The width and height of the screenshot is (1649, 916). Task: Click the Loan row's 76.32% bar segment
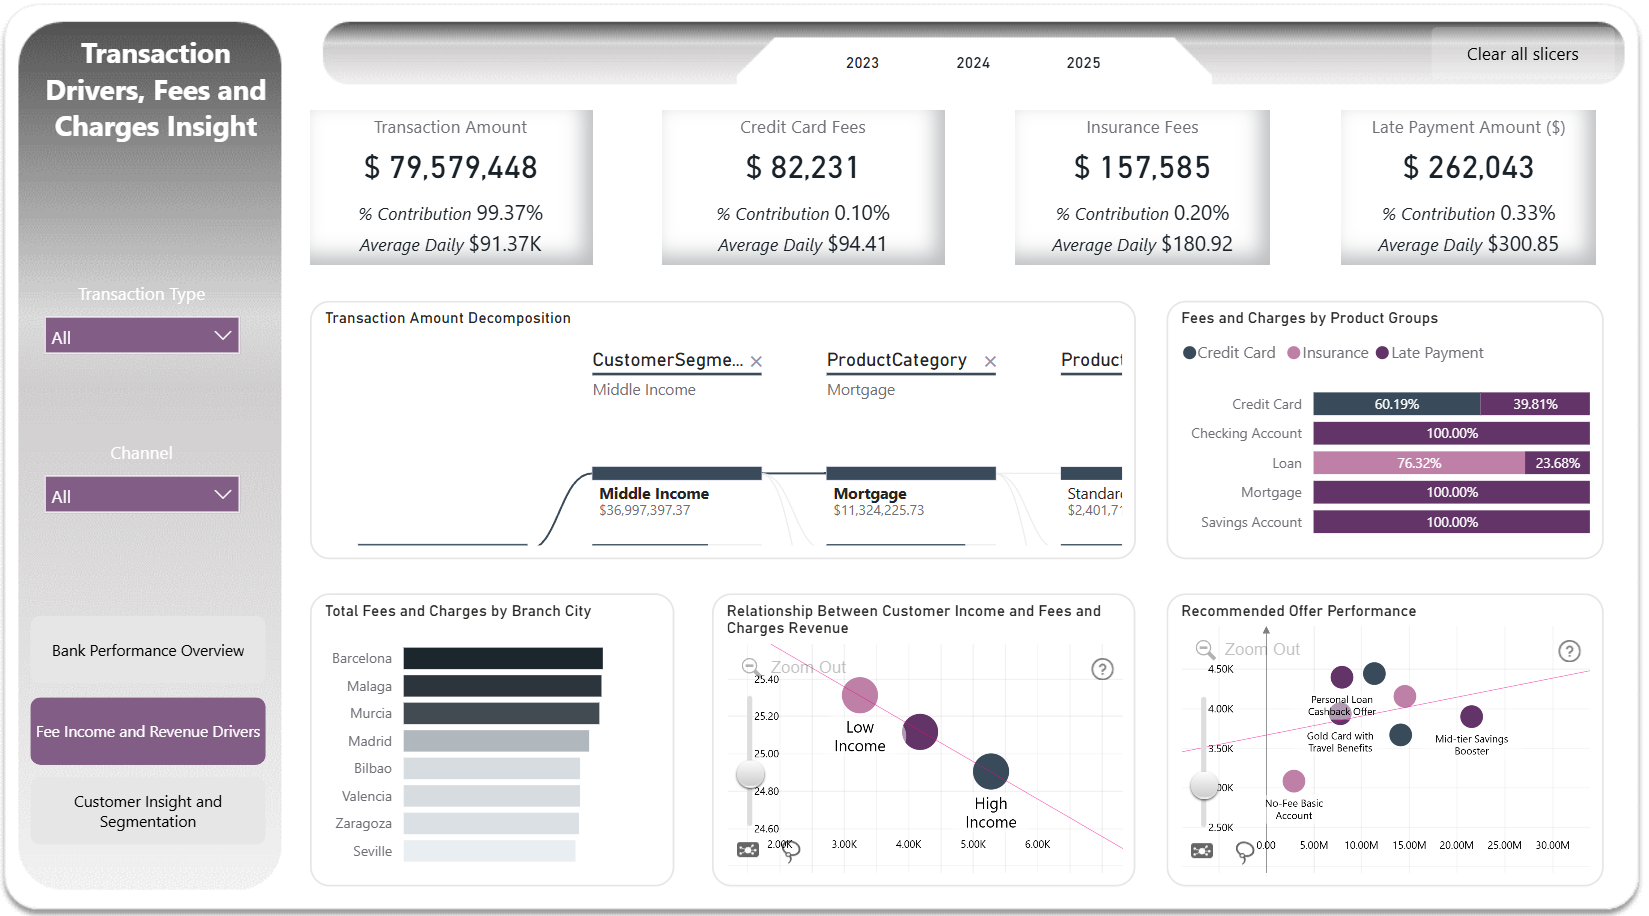pos(1419,463)
